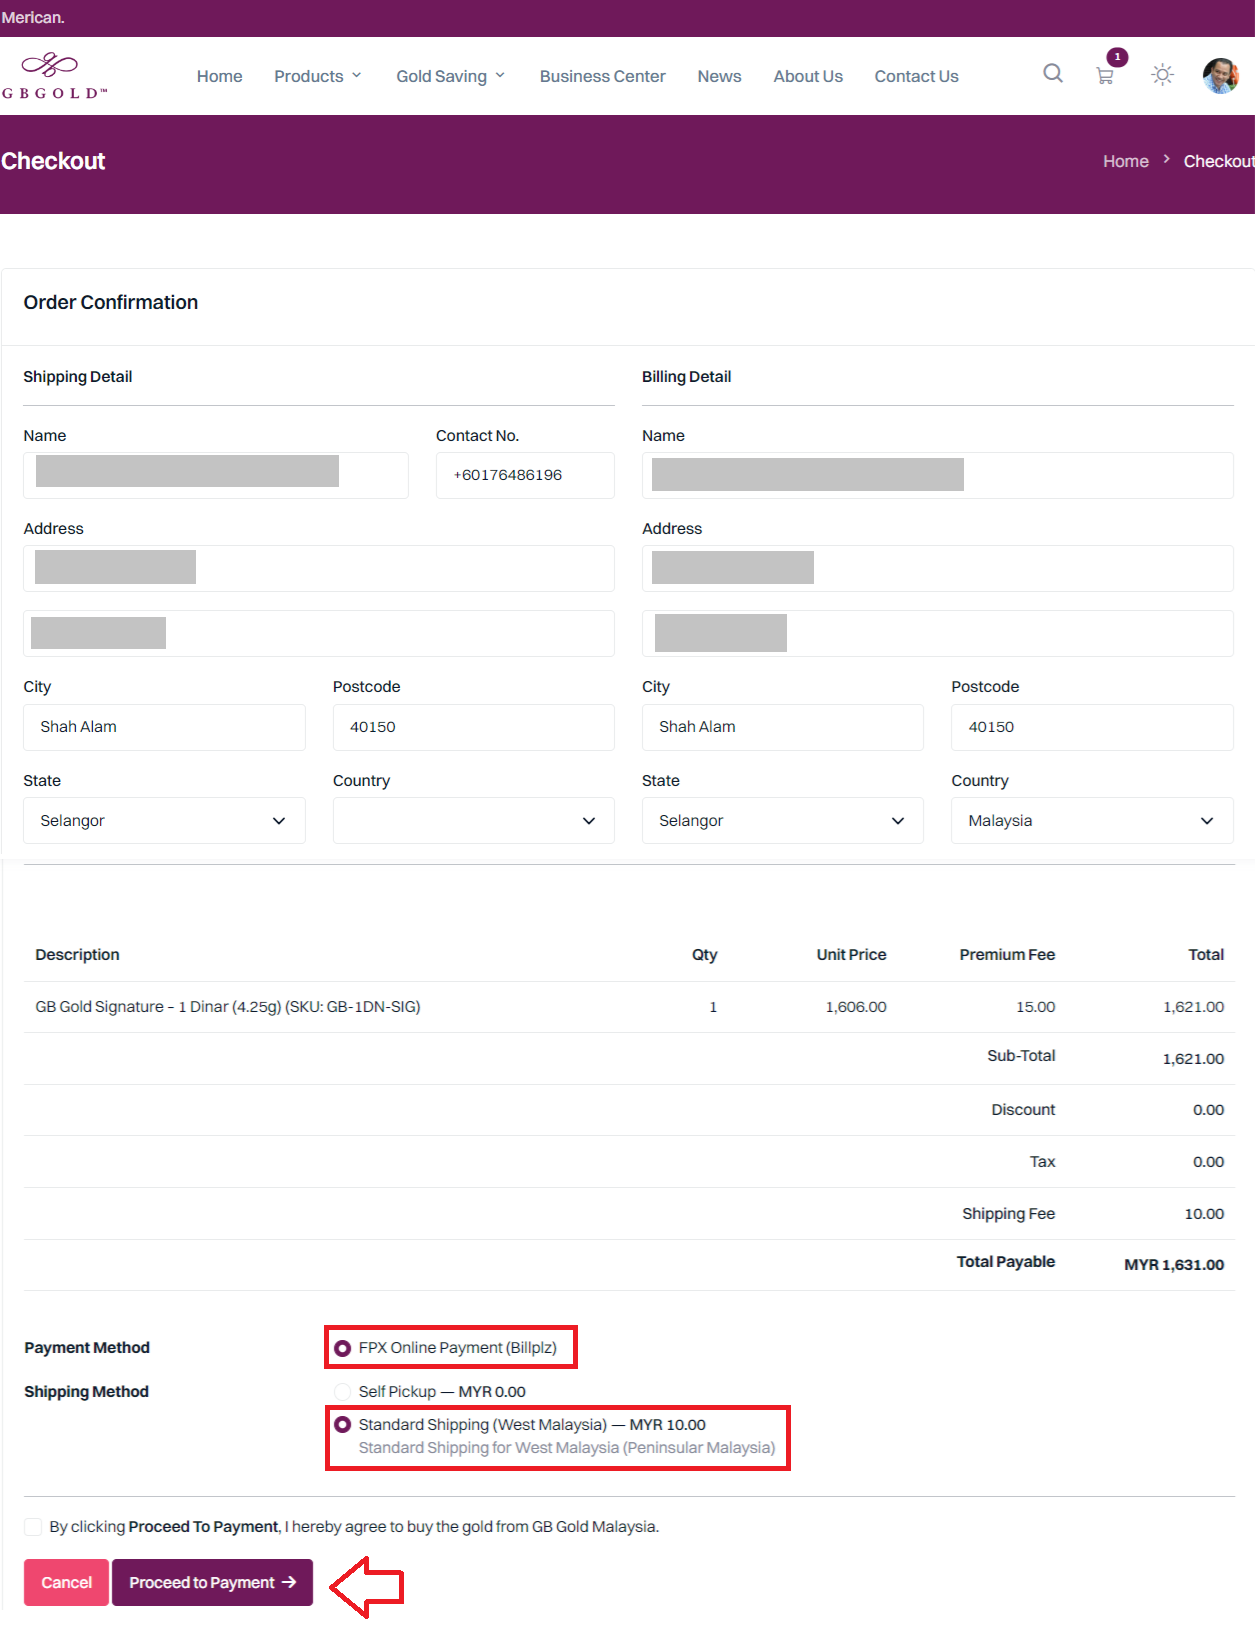Open the billing Country dropdown showing Malaysia
The image size is (1255, 1631).
tap(1091, 821)
